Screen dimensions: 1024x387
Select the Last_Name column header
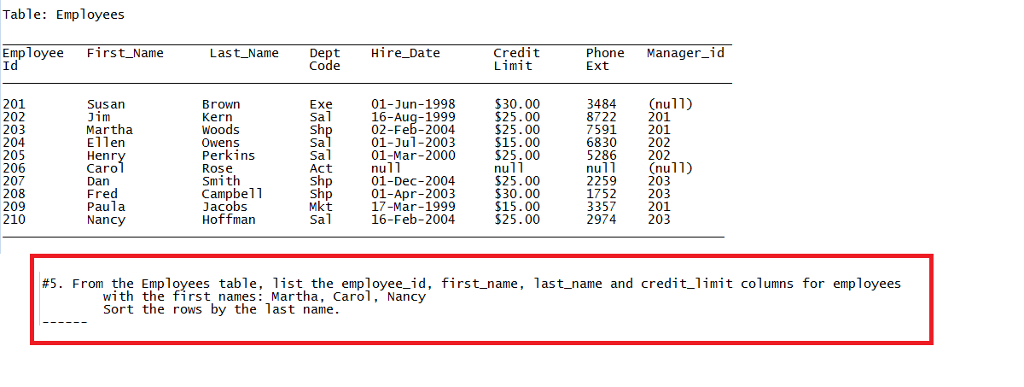point(244,54)
